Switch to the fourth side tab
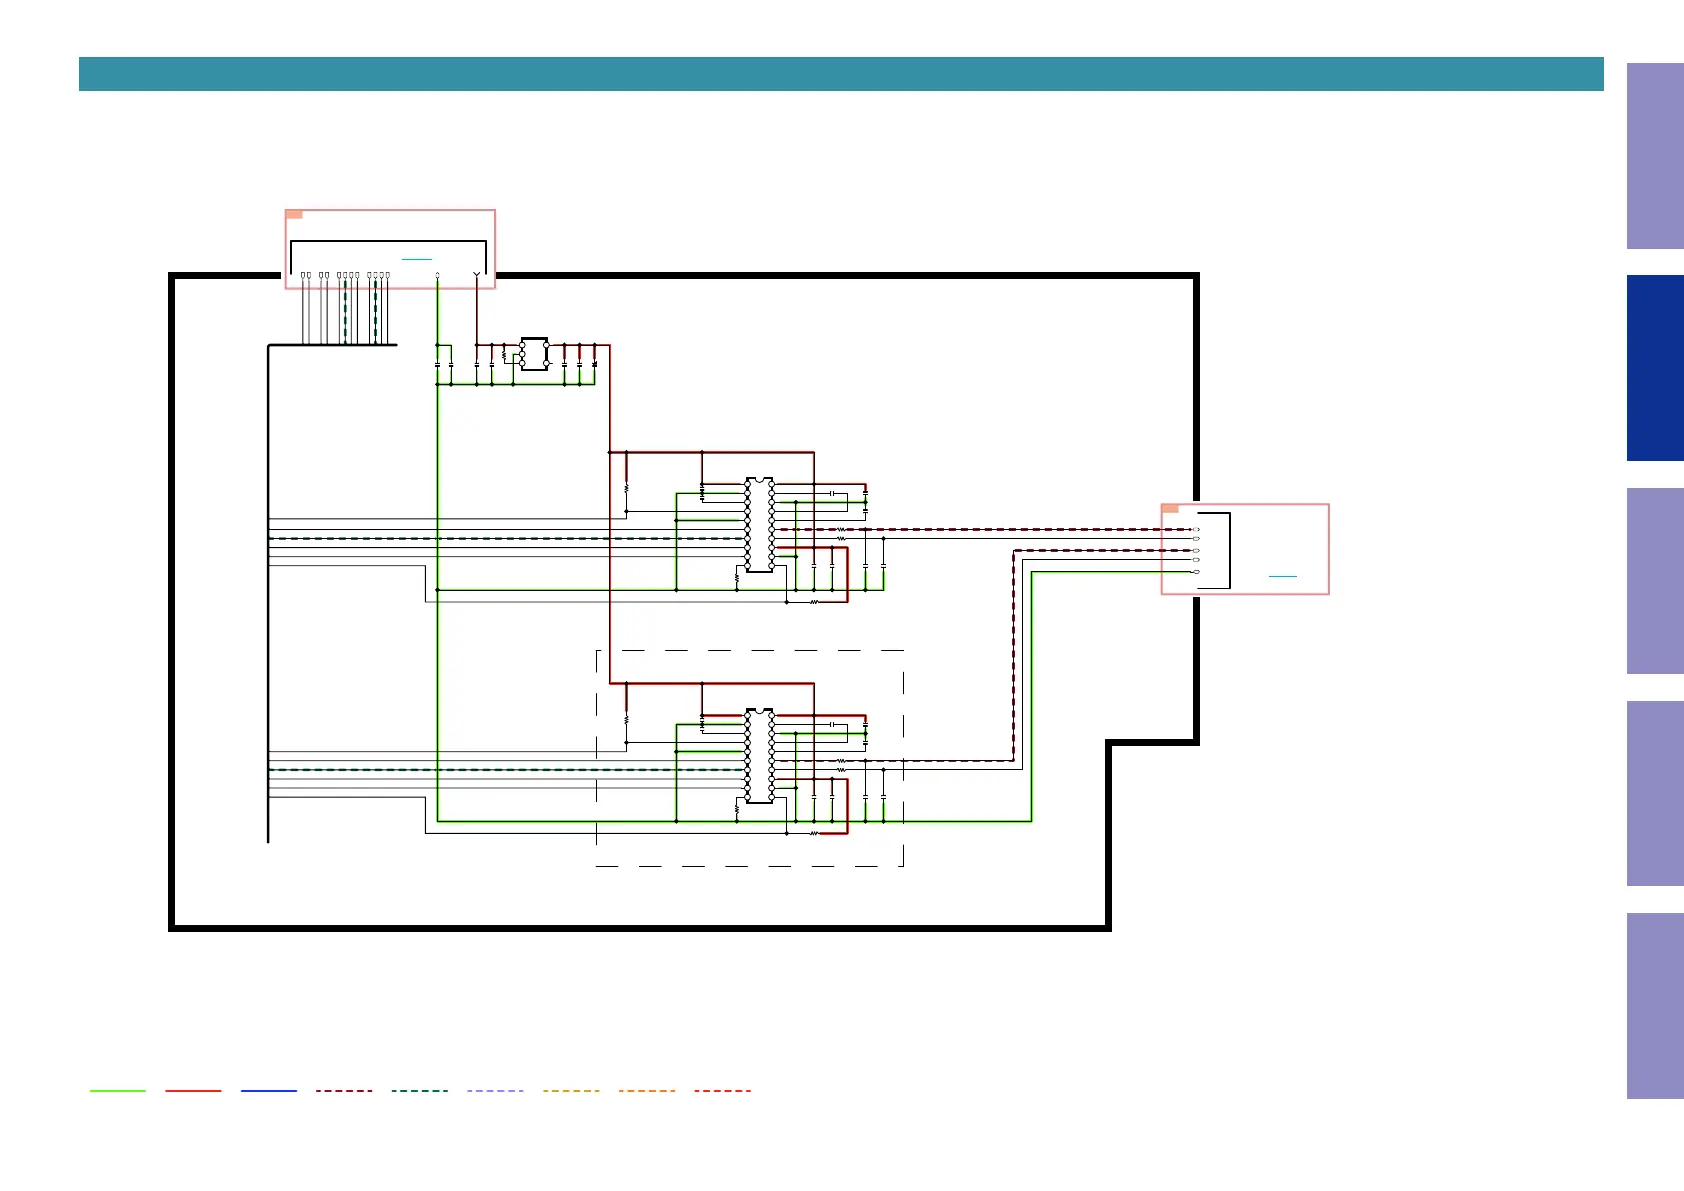 pos(1655,794)
